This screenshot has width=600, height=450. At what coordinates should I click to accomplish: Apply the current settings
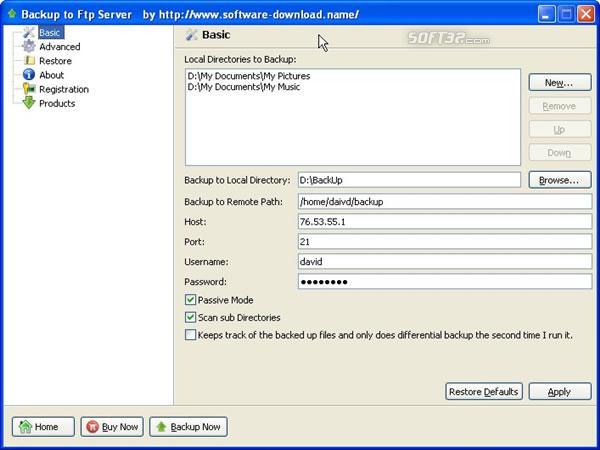[560, 391]
